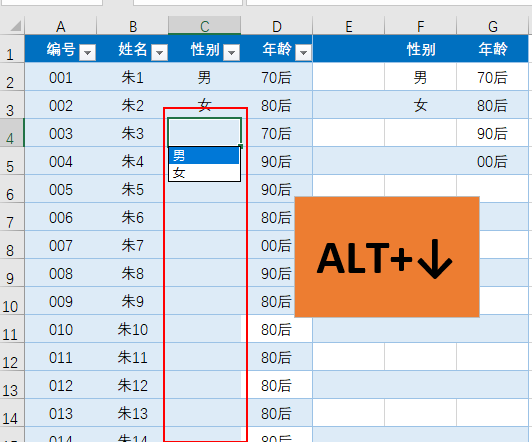Select column E header
This screenshot has width=532, height=442.
(x=348, y=26)
